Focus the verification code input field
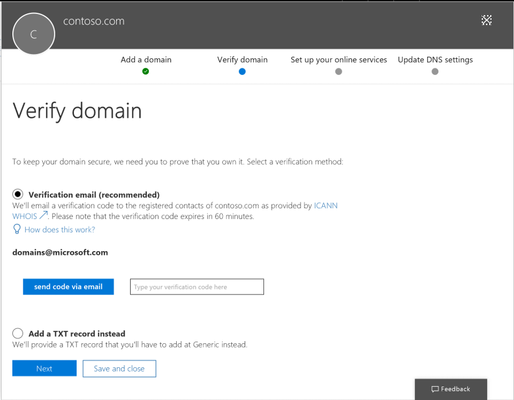The image size is (514, 400). pos(197,287)
